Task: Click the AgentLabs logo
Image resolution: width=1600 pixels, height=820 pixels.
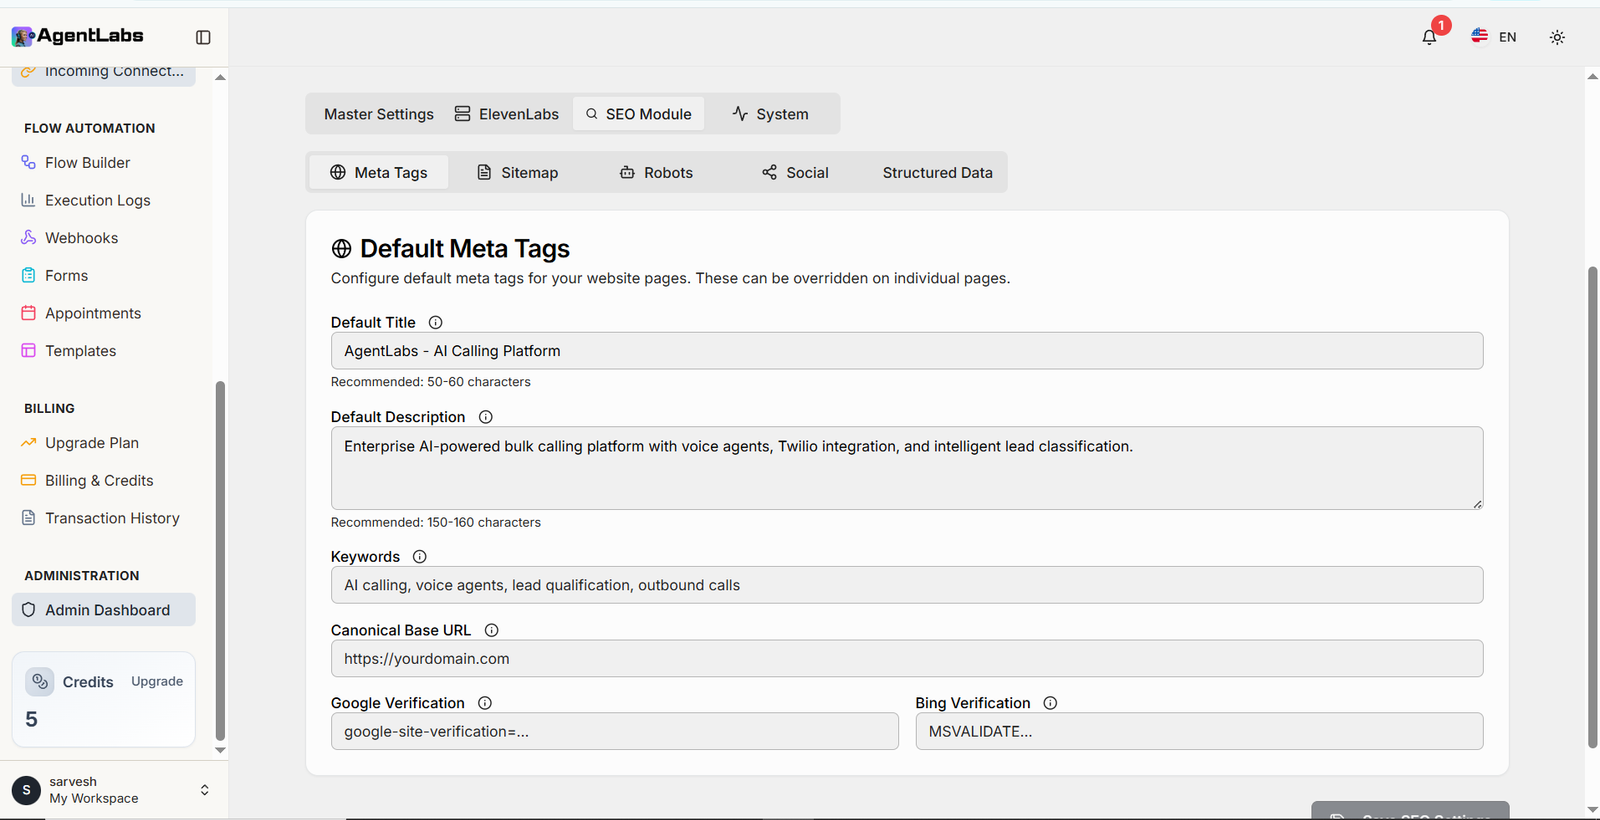Action: 78,36
